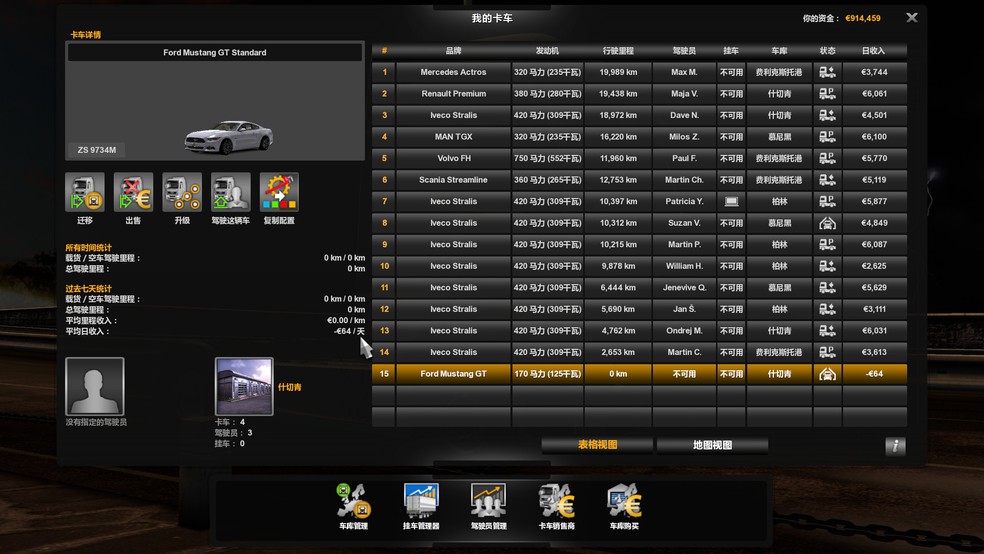Select Volvo FH brand cell
984x554 pixels.
[x=453, y=158]
